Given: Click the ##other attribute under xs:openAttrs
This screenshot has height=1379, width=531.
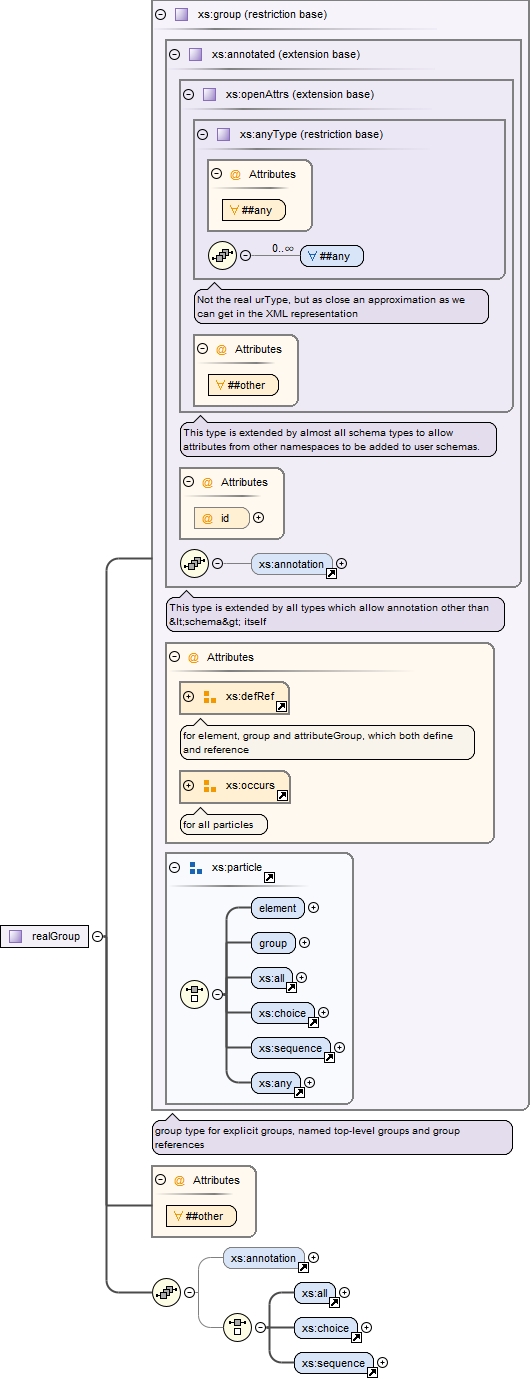Looking at the screenshot, I should click(x=244, y=385).
